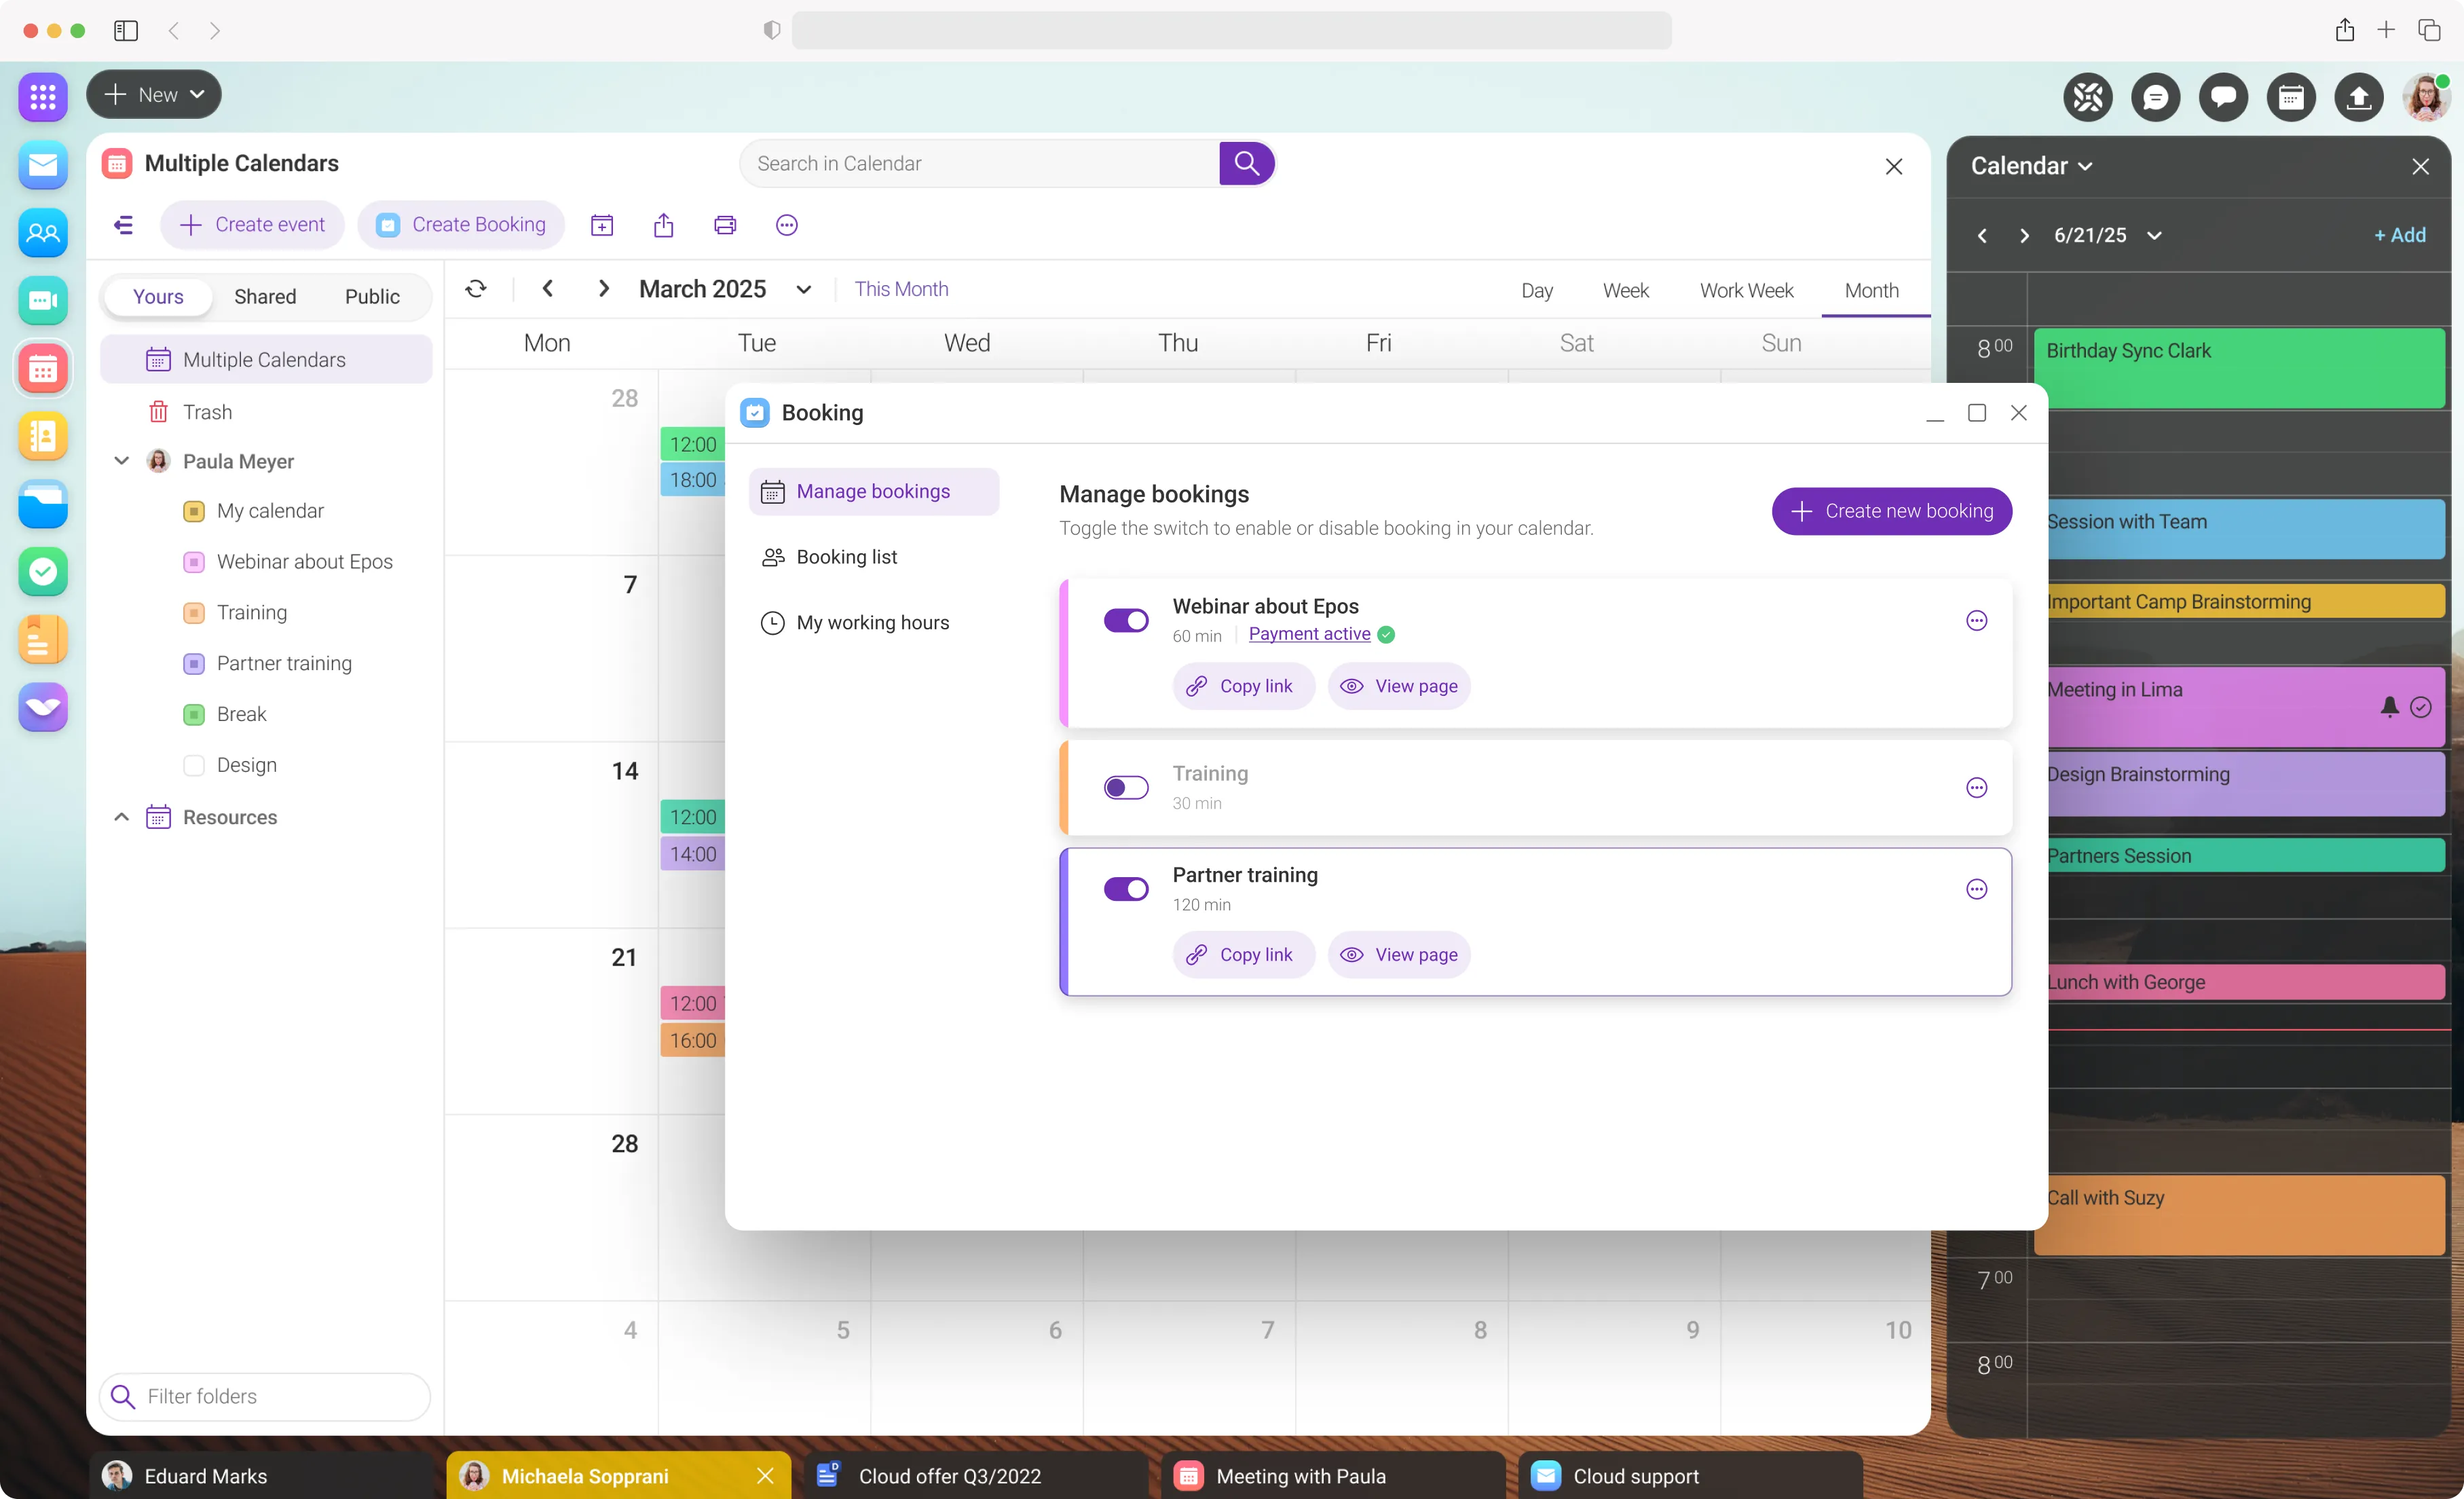This screenshot has width=2464, height=1499.
Task: Open Booking list in sidebar menu
Action: coord(846,557)
